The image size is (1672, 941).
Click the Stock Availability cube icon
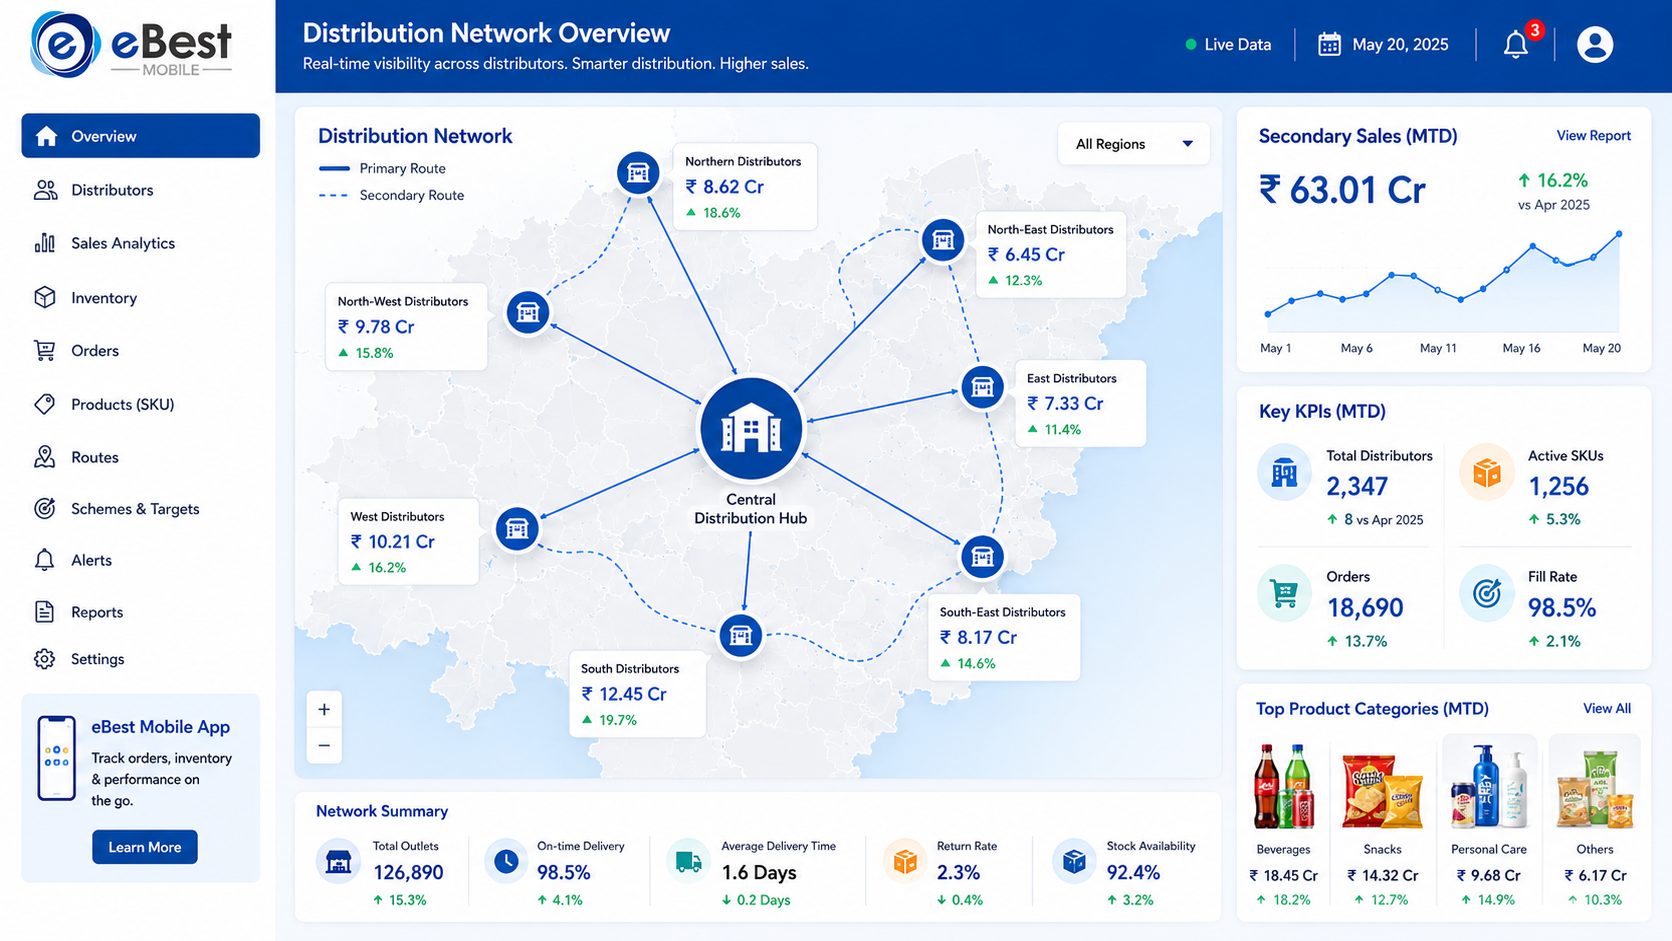1074,861
